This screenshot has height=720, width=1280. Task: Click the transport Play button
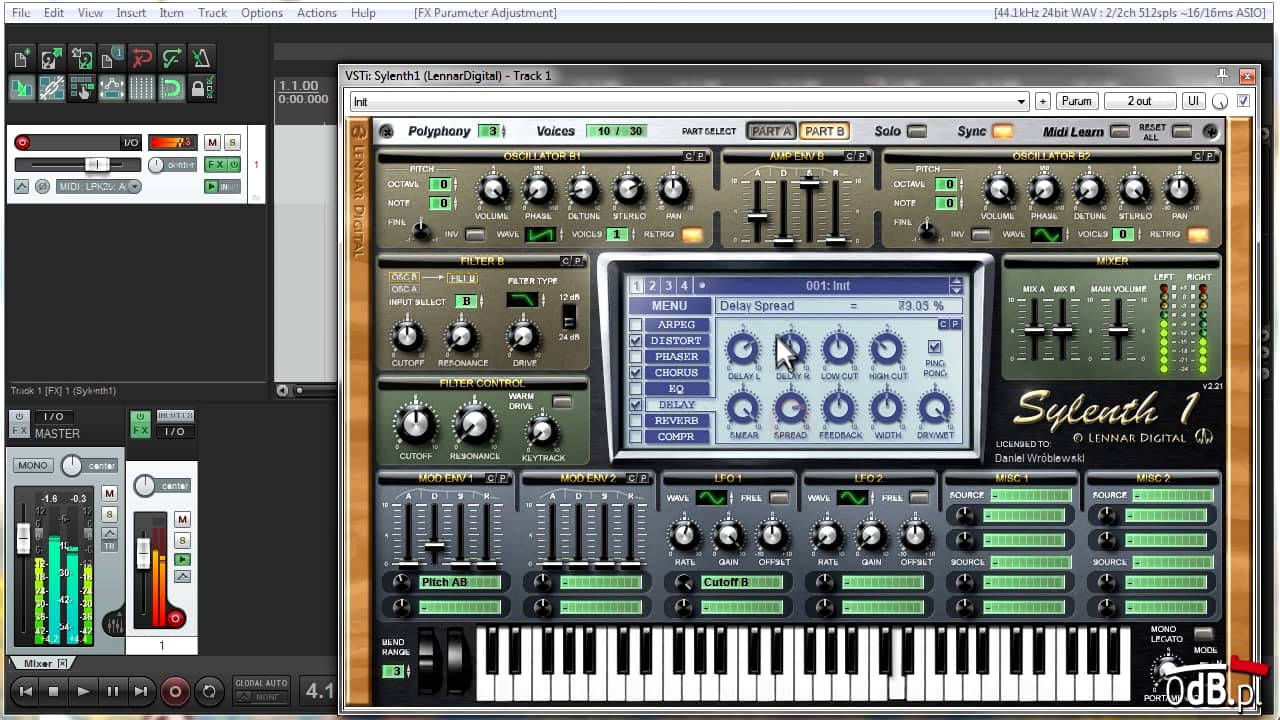83,691
